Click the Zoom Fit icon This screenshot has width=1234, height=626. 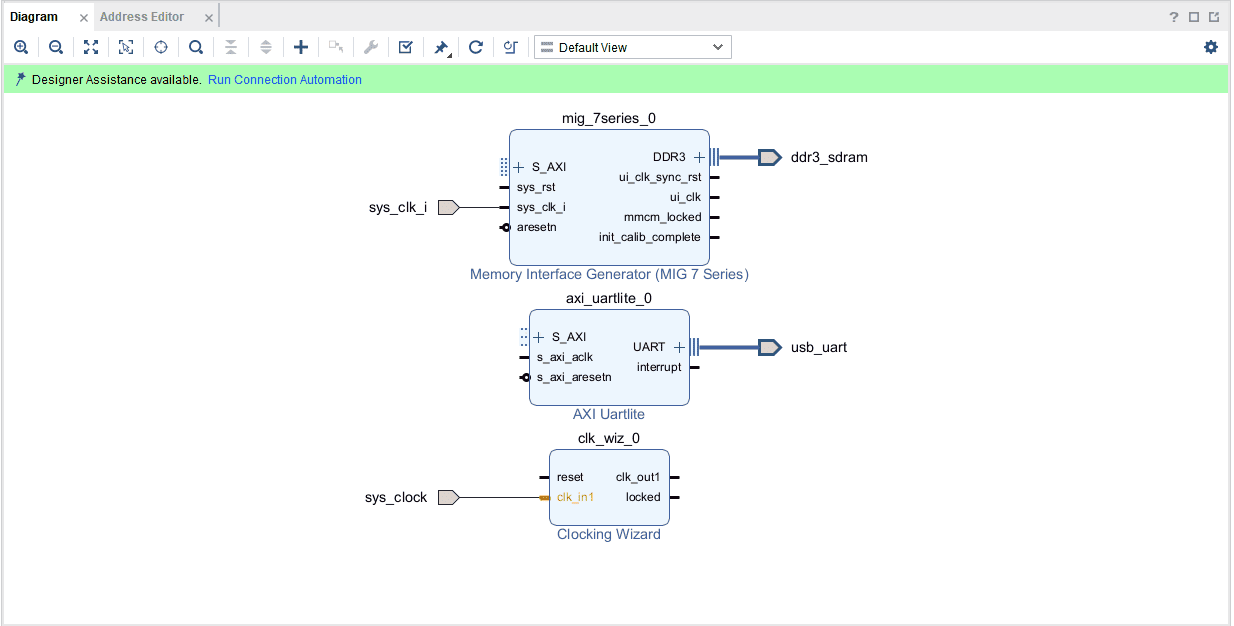[91, 47]
